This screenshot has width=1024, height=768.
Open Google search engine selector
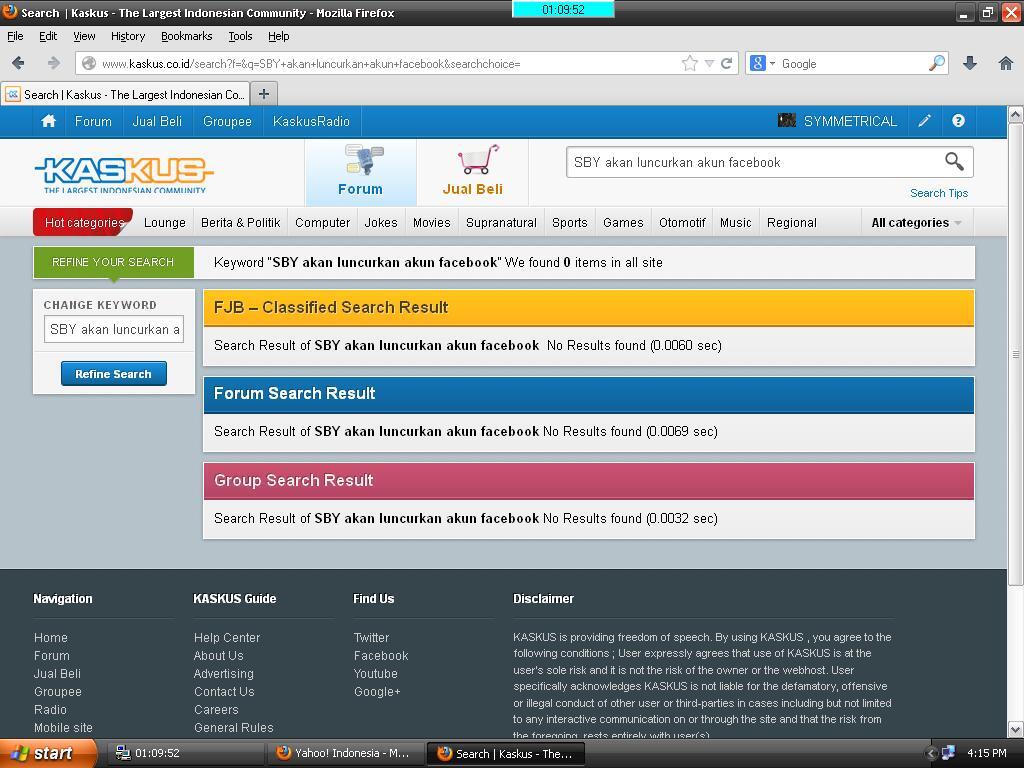point(762,63)
